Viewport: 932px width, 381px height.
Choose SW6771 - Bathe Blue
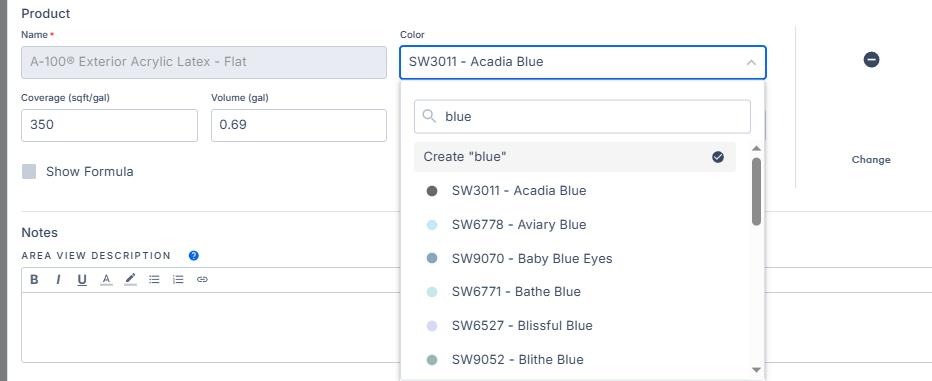[x=575, y=292]
